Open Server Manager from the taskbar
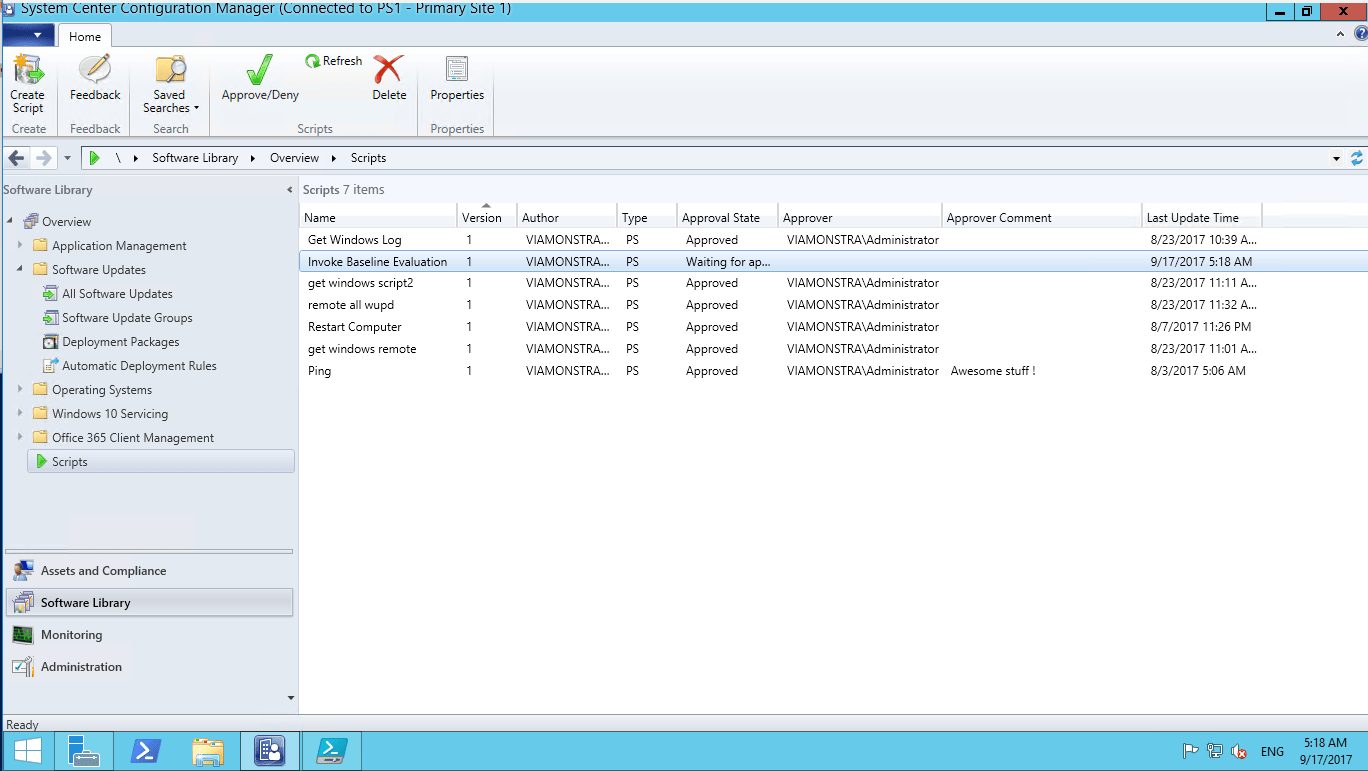Image resolution: width=1368 pixels, height=771 pixels. (82, 750)
